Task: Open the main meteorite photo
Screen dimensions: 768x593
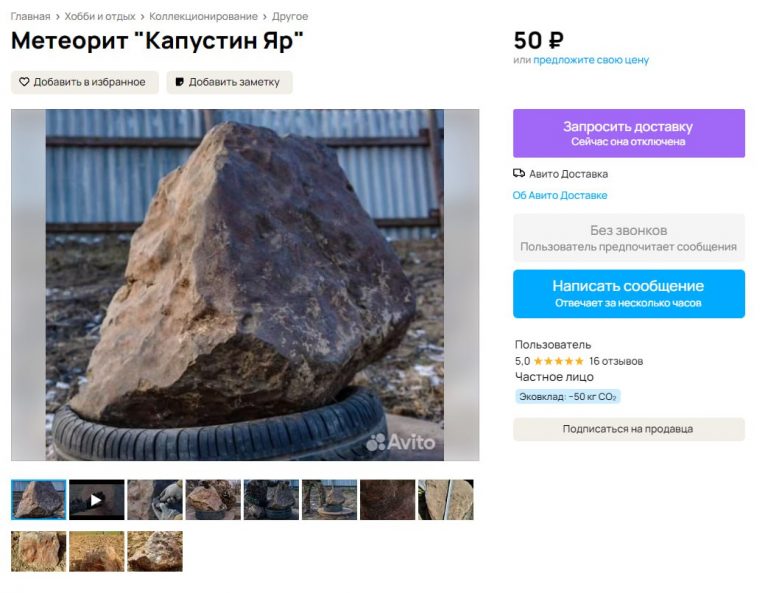Action: pos(245,284)
